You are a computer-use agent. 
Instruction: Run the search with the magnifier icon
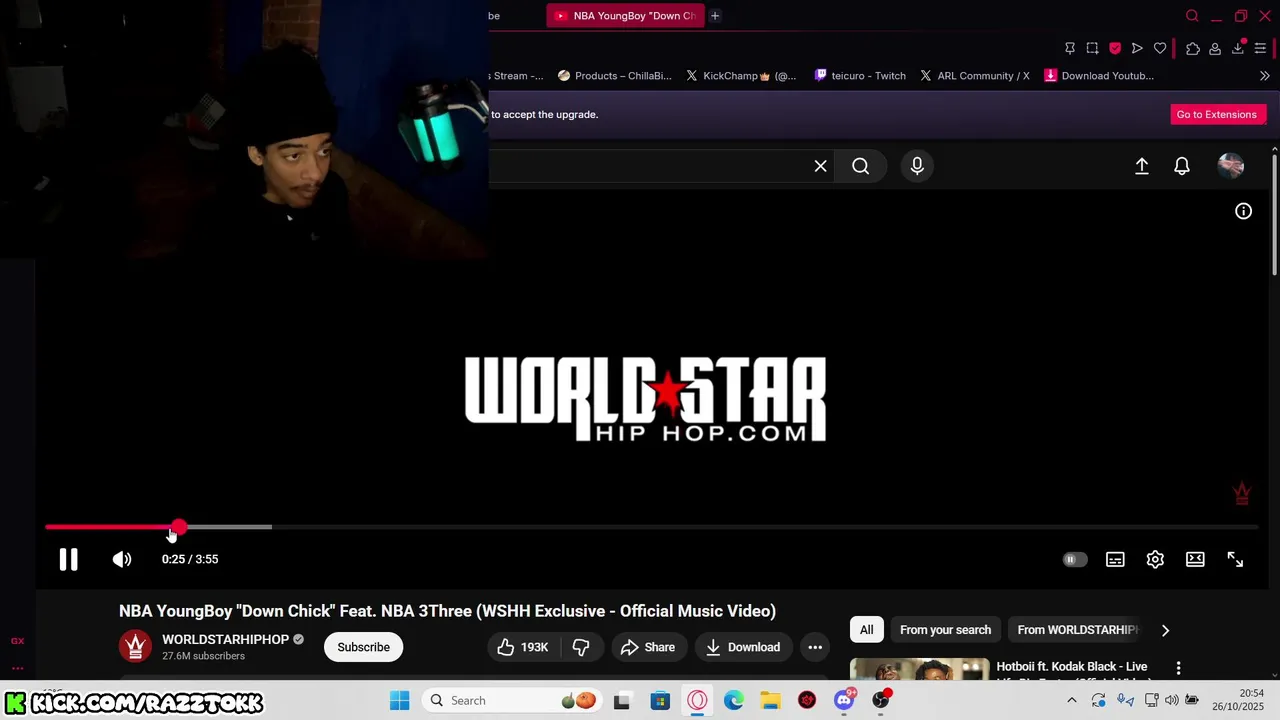[861, 166]
